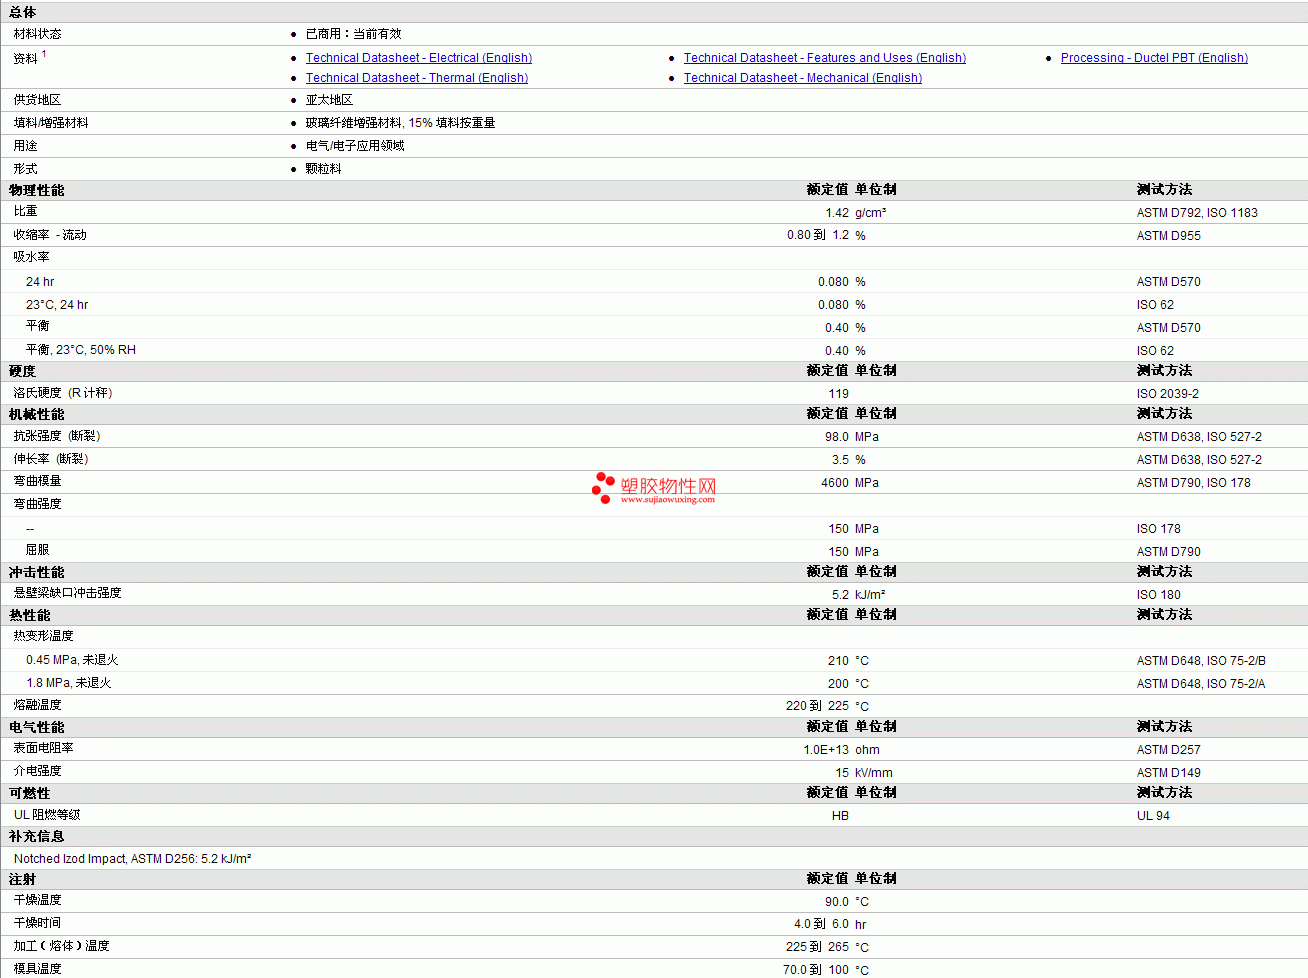The image size is (1308, 978).
Task: Select the 热性能 section header
Action: 30,615
